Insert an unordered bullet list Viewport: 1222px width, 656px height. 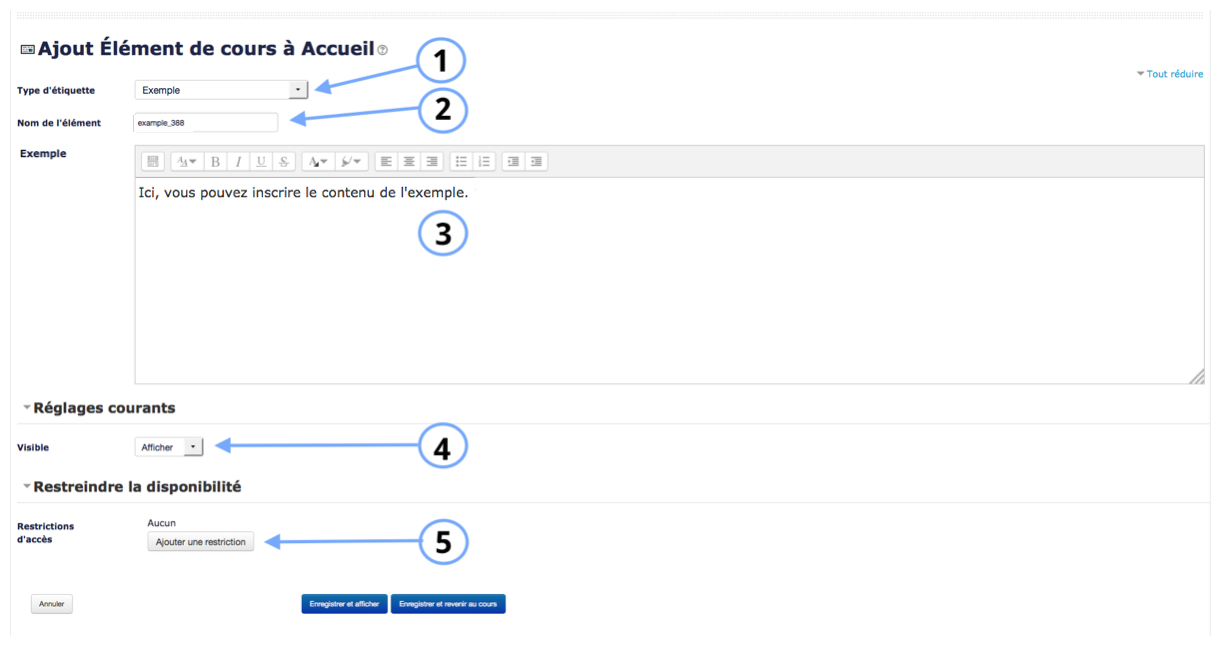point(461,161)
